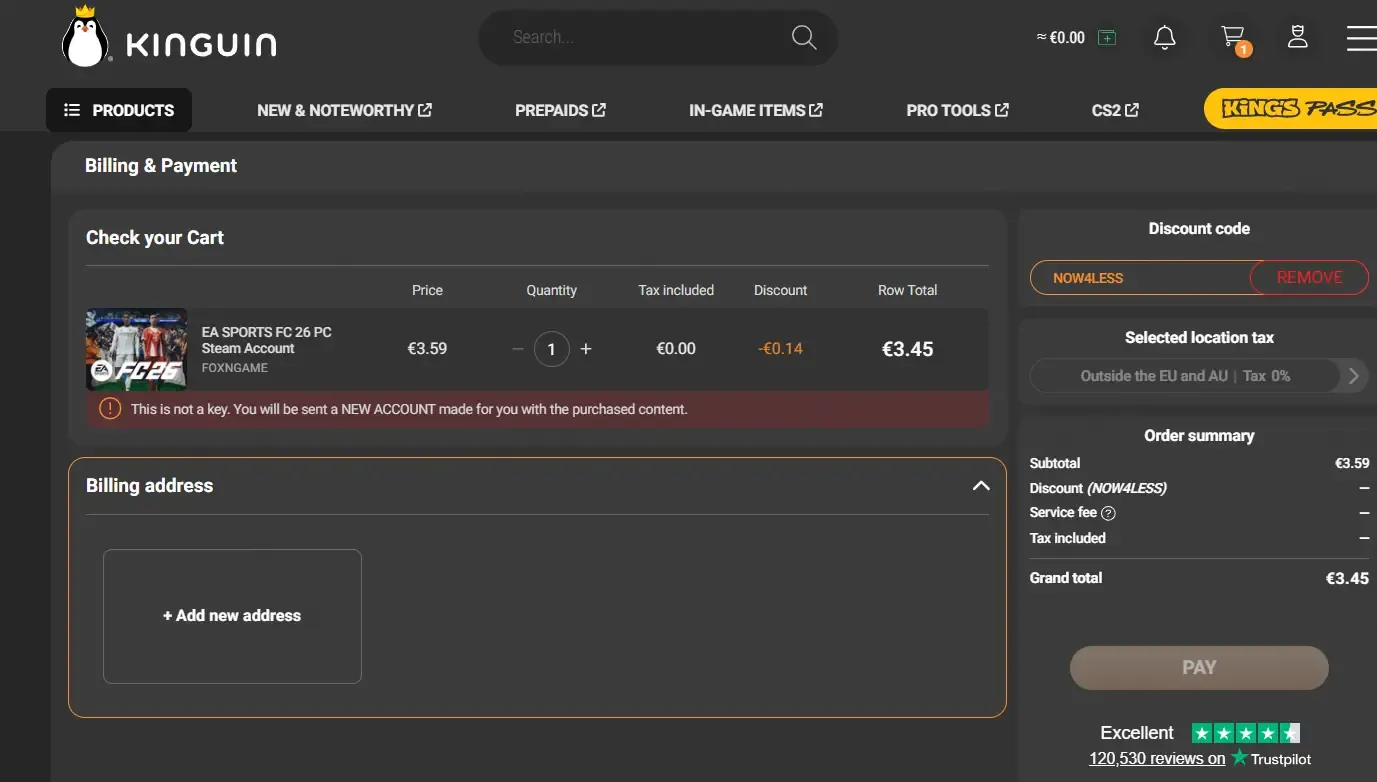Click the FC26 product thumbnail
The height and width of the screenshot is (782, 1377).
click(136, 349)
